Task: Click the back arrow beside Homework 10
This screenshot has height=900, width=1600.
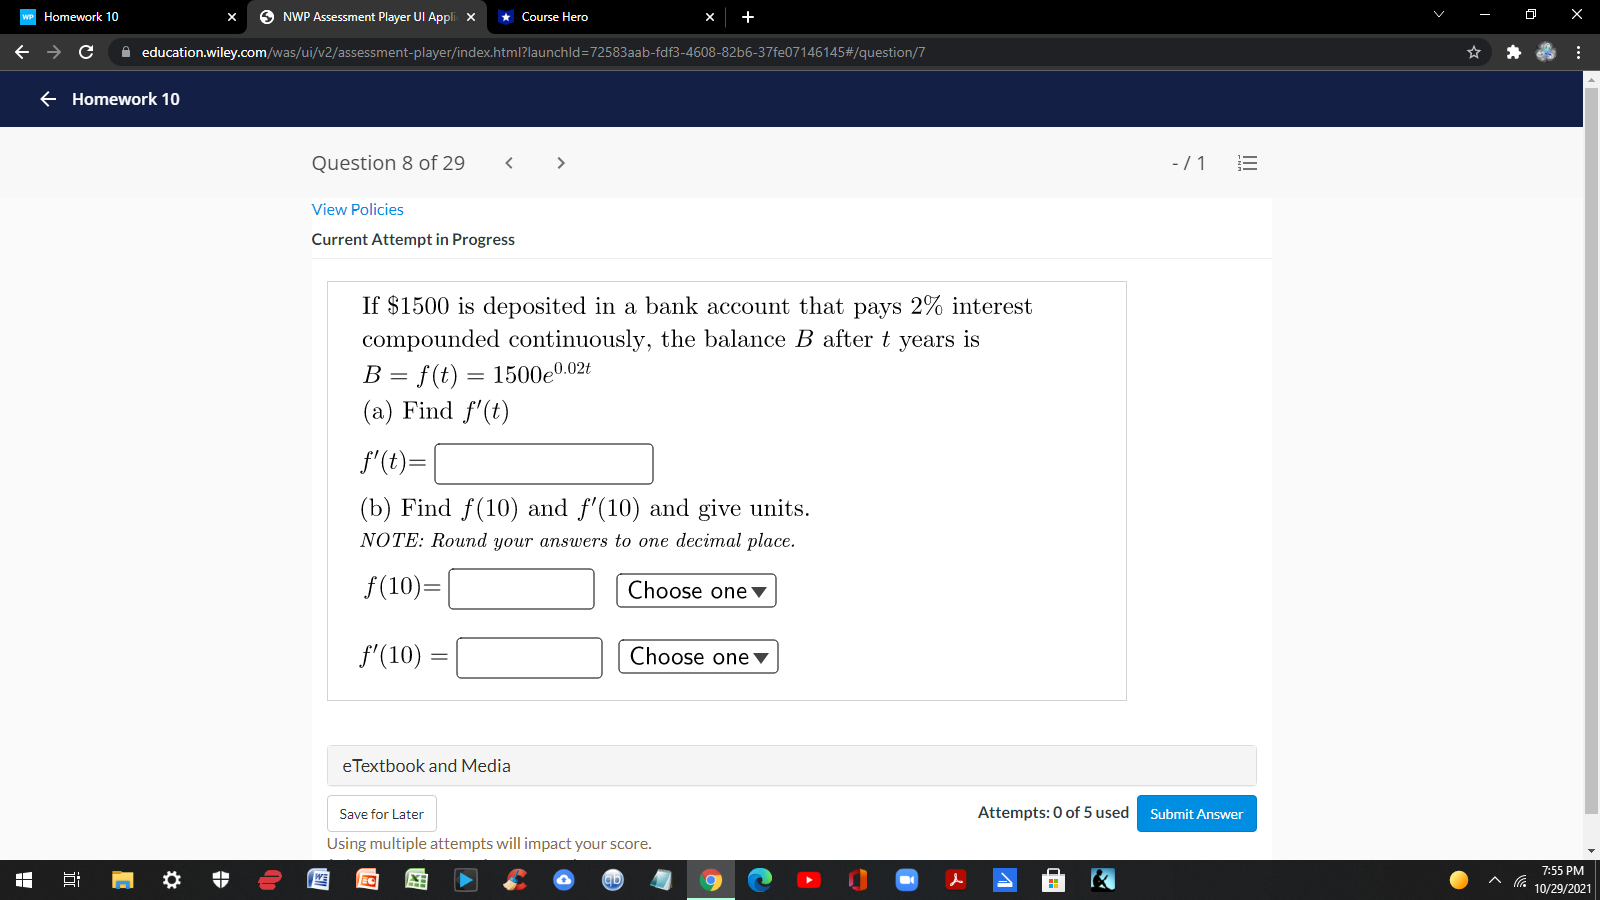Action: (47, 99)
